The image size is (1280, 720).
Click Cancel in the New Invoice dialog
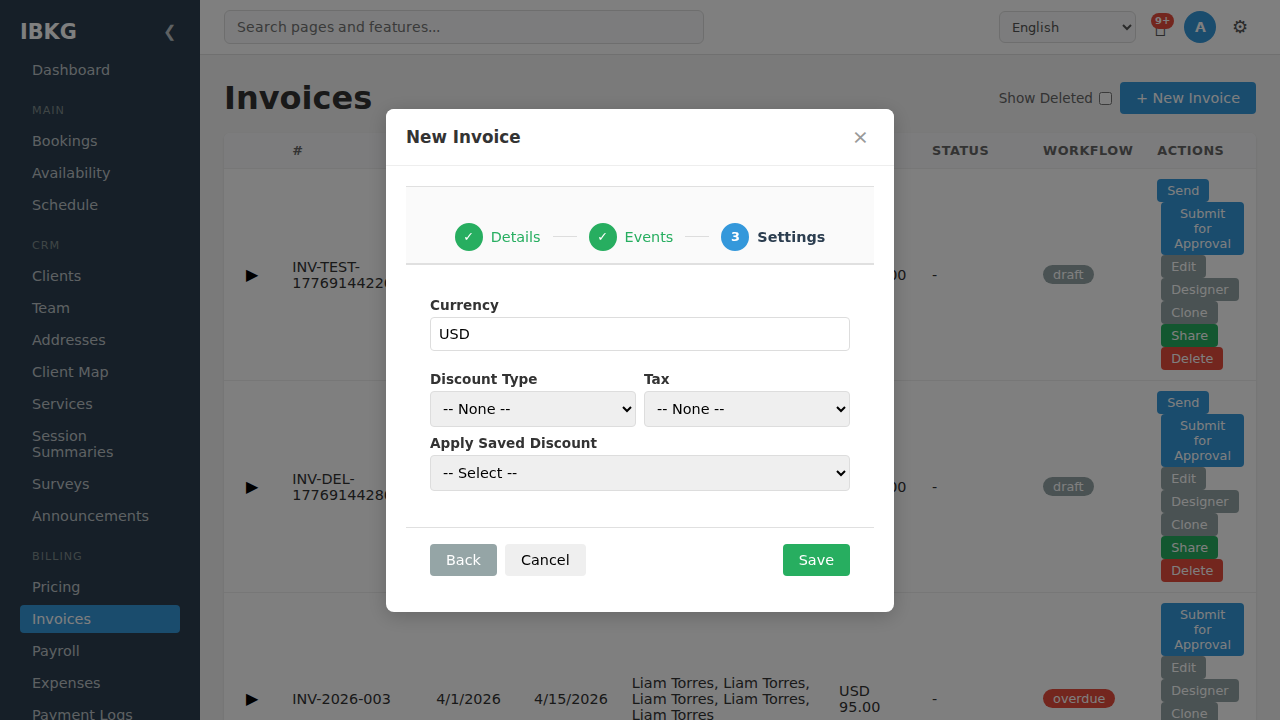(x=545, y=560)
